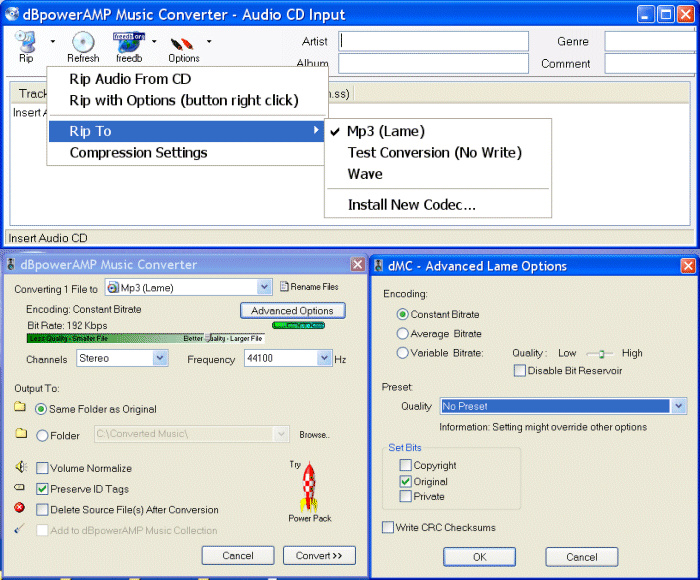Select the Folder output radio button
Image resolution: width=700 pixels, height=580 pixels.
42,435
